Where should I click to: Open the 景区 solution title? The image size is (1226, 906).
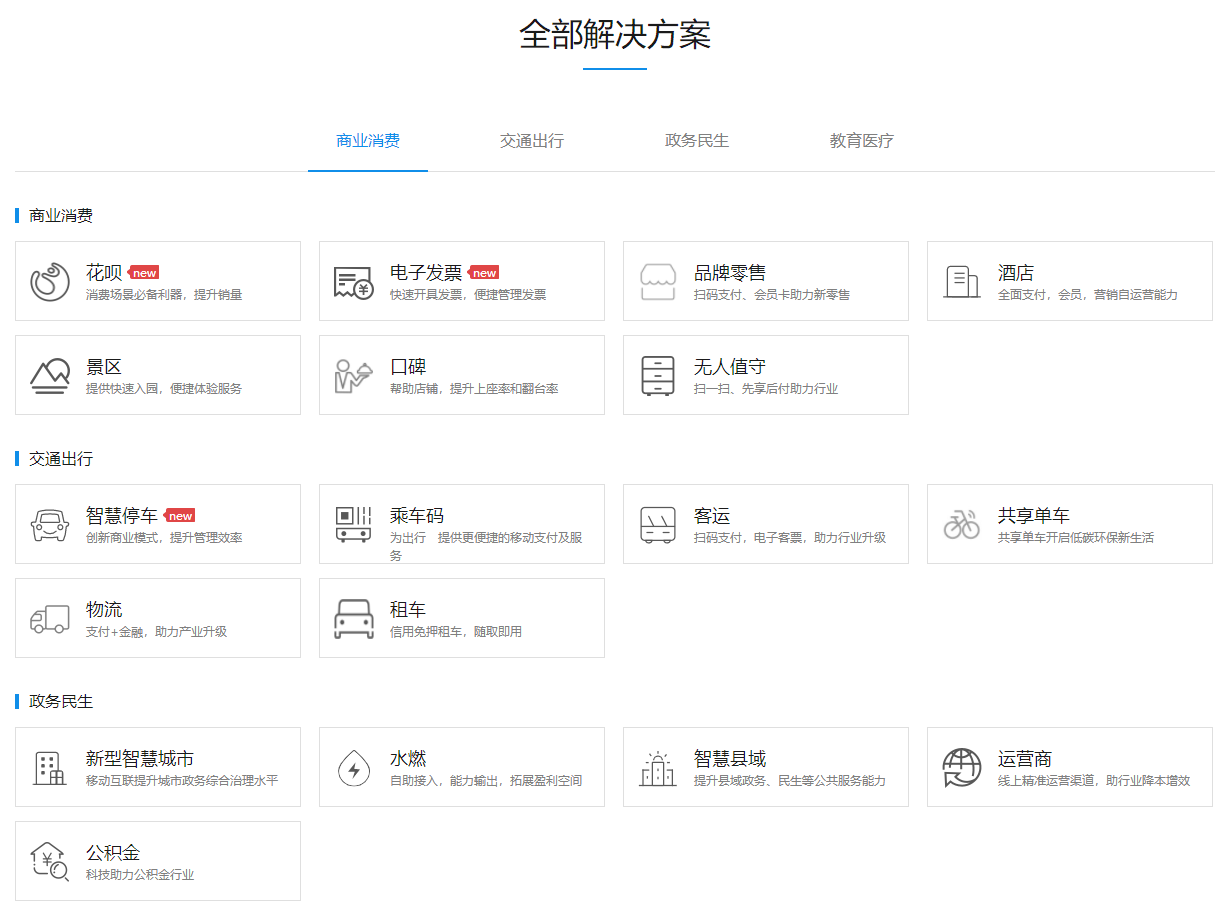104,367
